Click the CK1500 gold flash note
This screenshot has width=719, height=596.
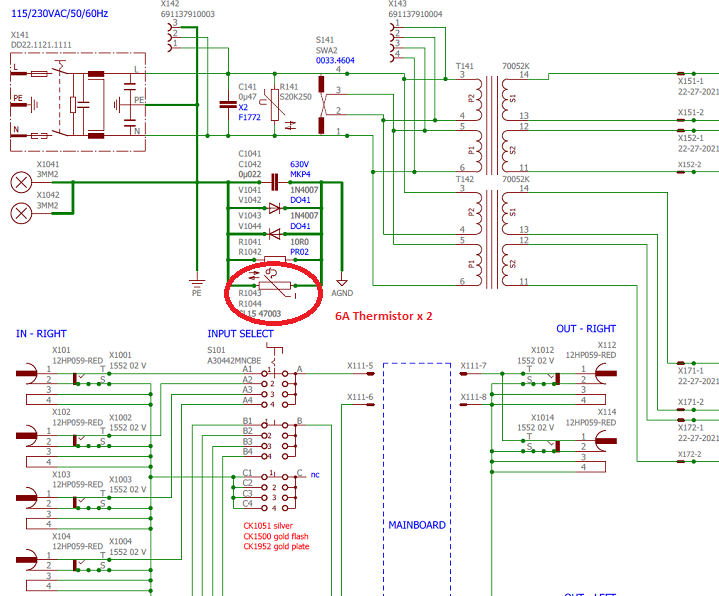(276, 536)
